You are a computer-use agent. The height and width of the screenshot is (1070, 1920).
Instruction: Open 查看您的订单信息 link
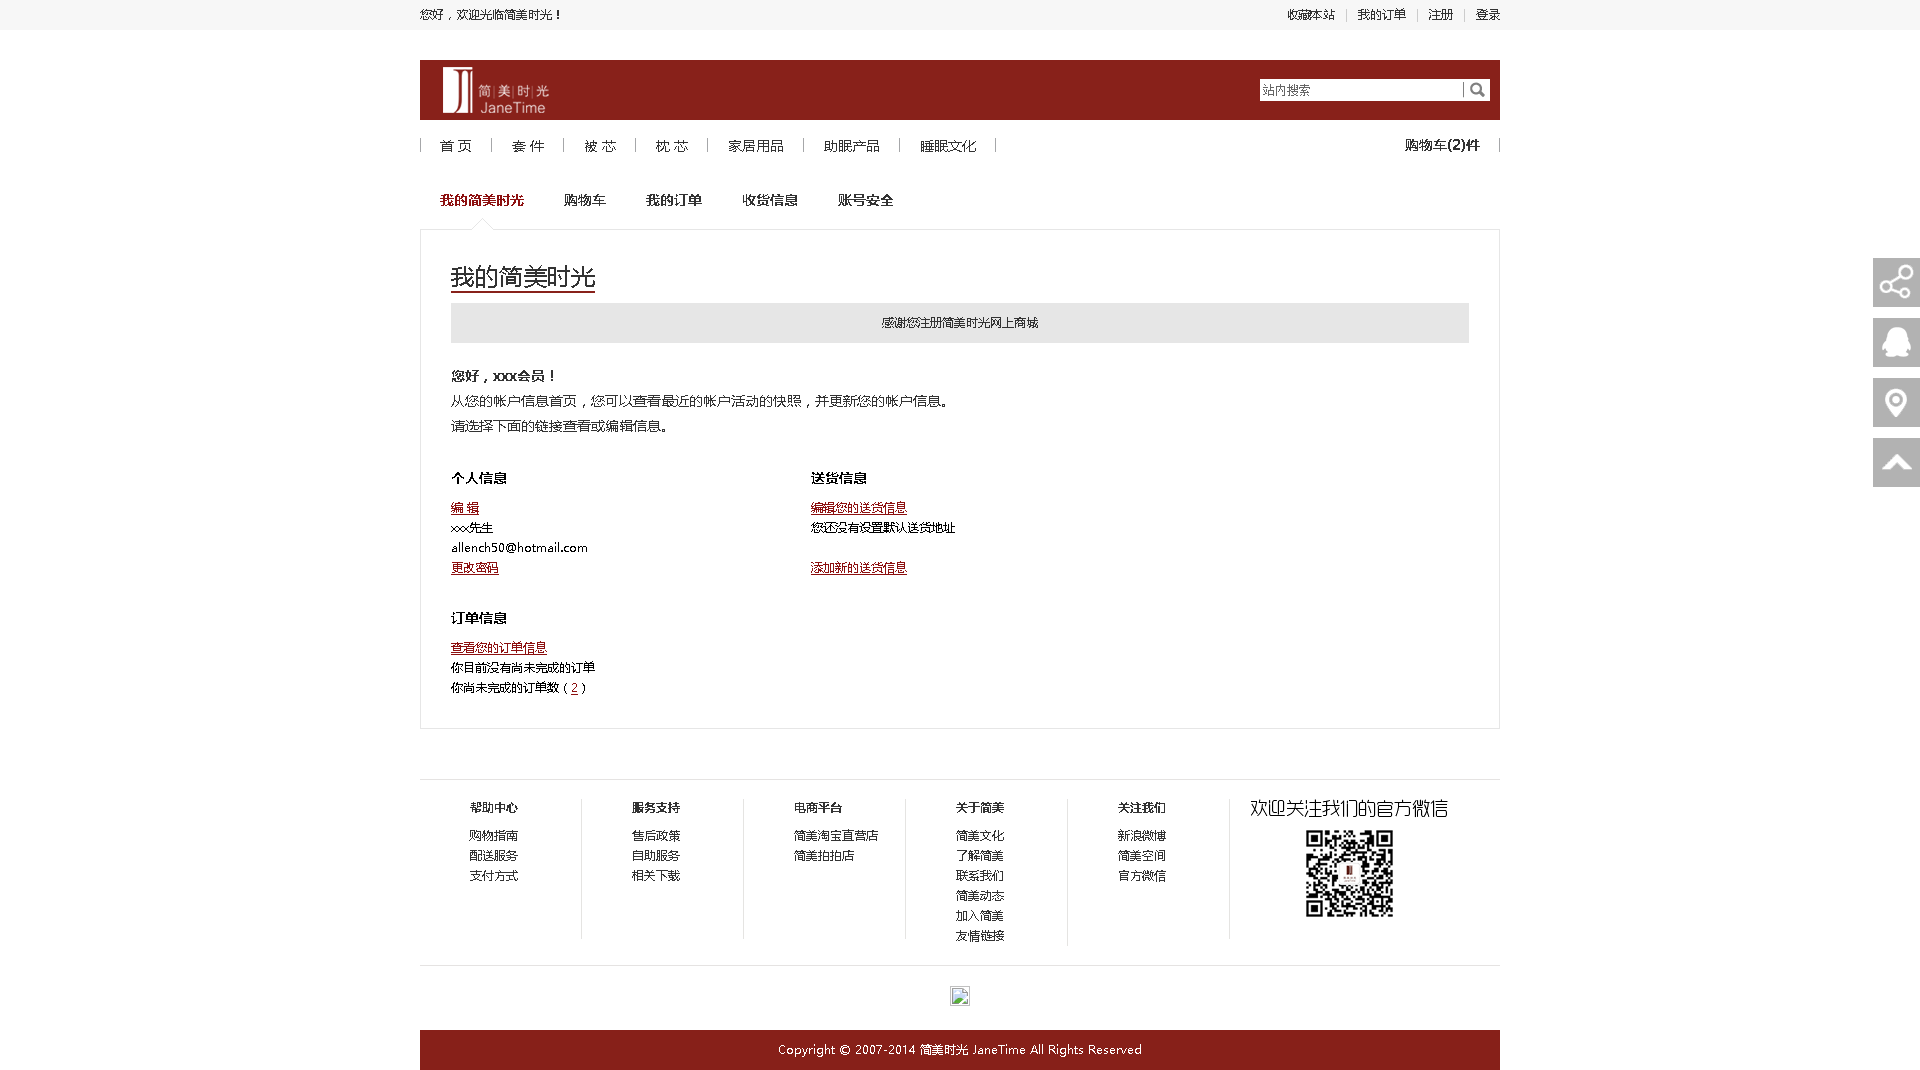tap(498, 648)
